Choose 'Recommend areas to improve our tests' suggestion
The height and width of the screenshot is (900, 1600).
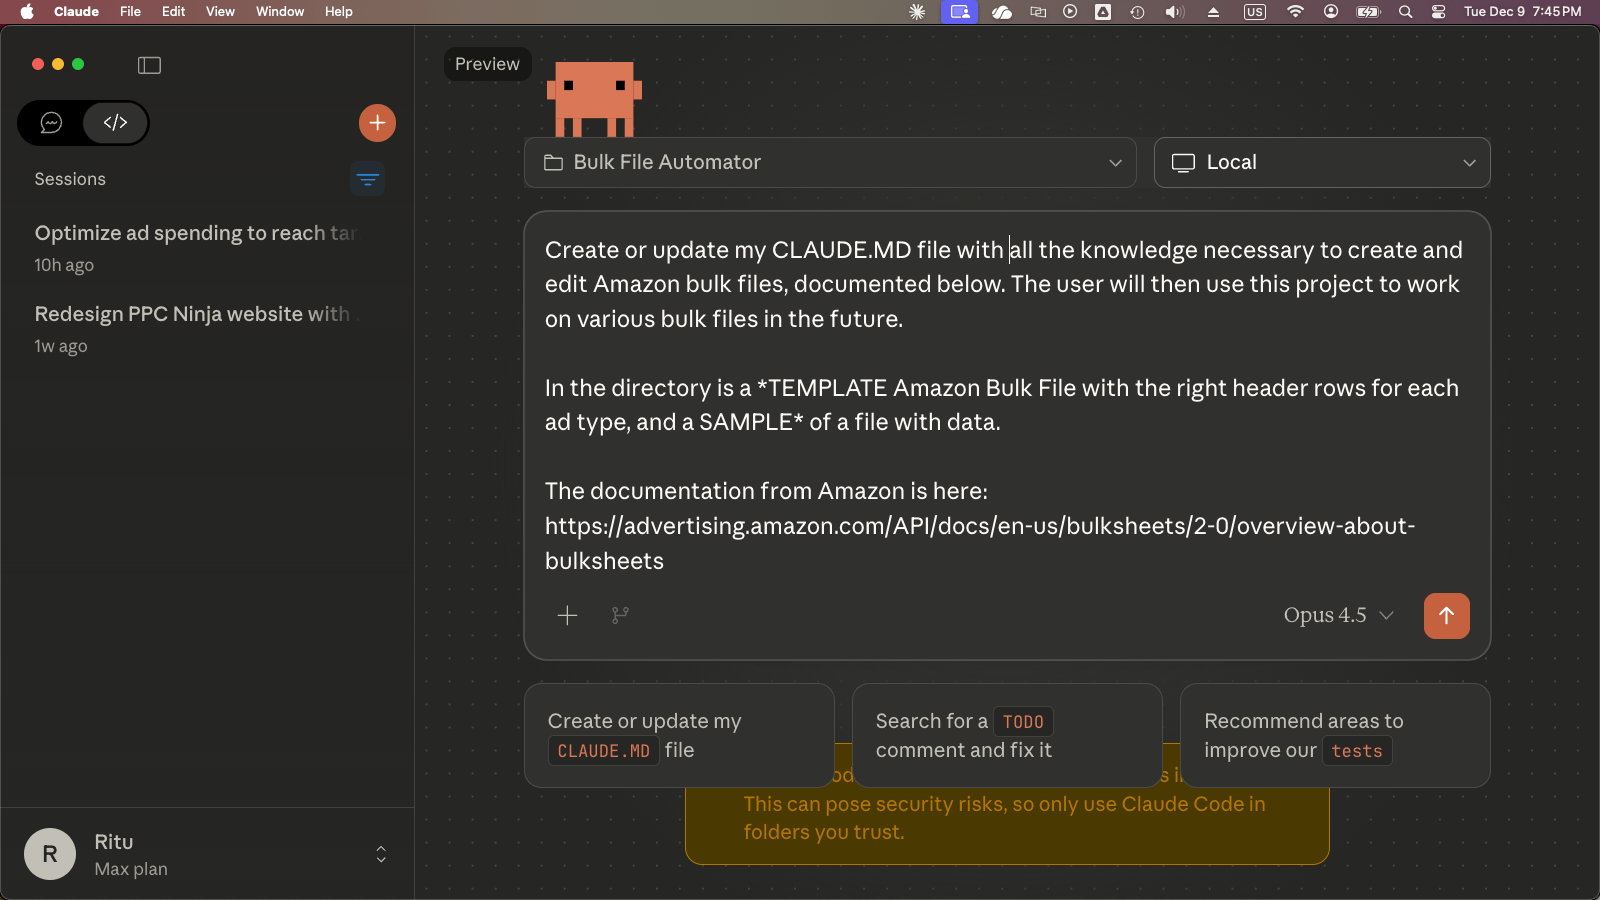(x=1335, y=735)
